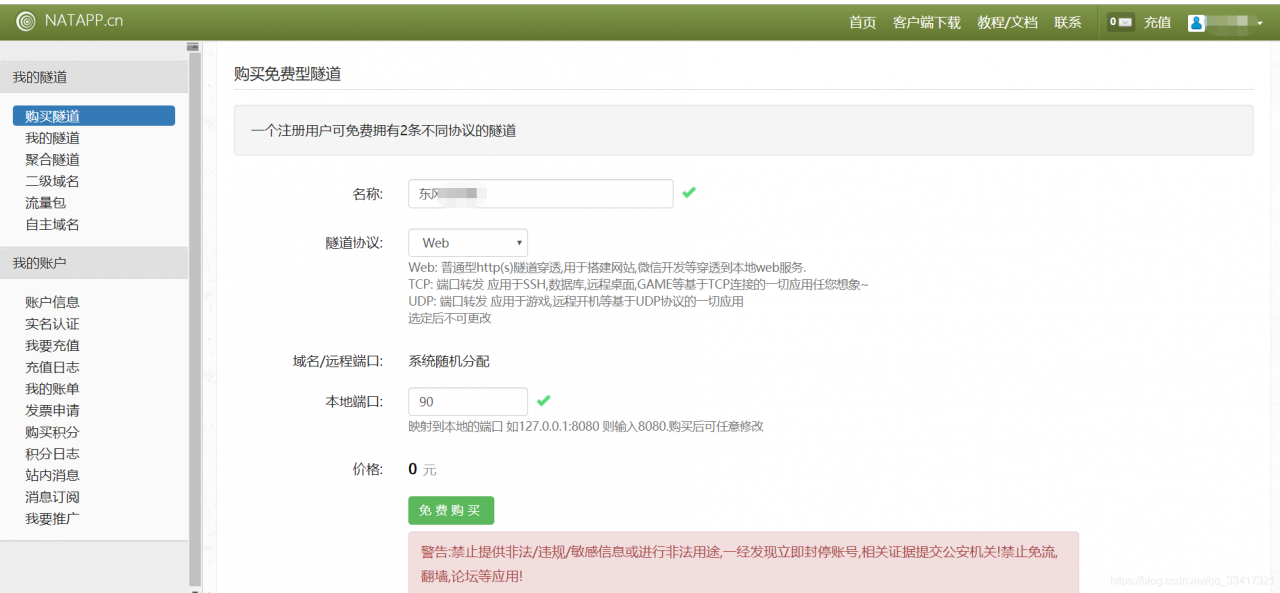Open 站内消息 sidebar link
The image size is (1280, 593).
click(x=52, y=475)
